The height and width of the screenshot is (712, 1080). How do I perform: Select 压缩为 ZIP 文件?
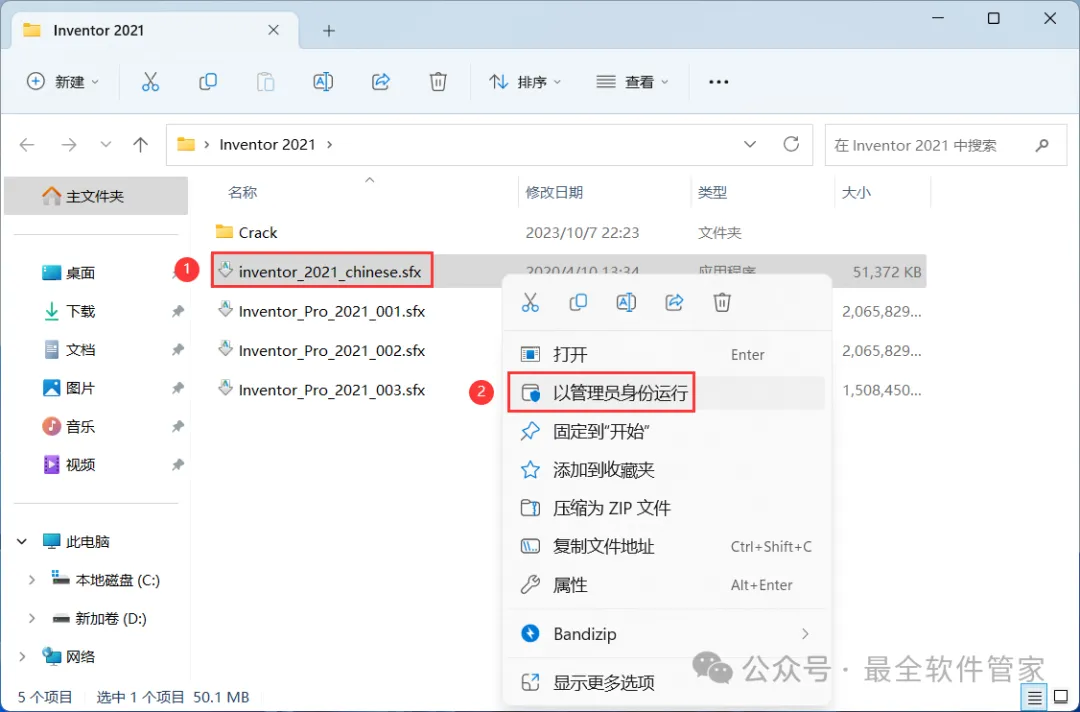667,508
